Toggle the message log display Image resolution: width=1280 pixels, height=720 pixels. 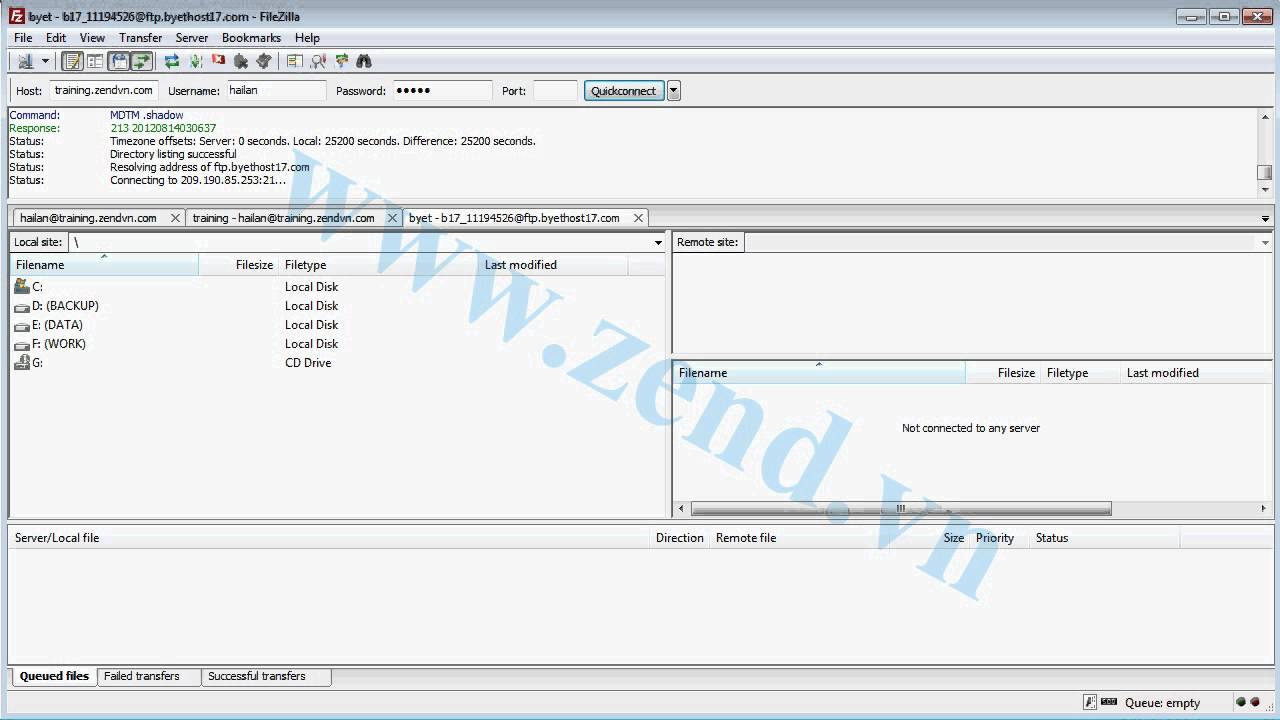(x=72, y=61)
